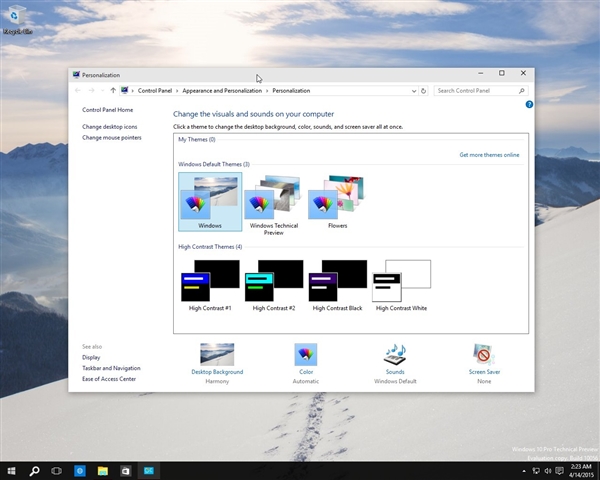Image resolution: width=600 pixels, height=480 pixels.
Task: Open the Screen Saver settings icon
Action: 484,354
